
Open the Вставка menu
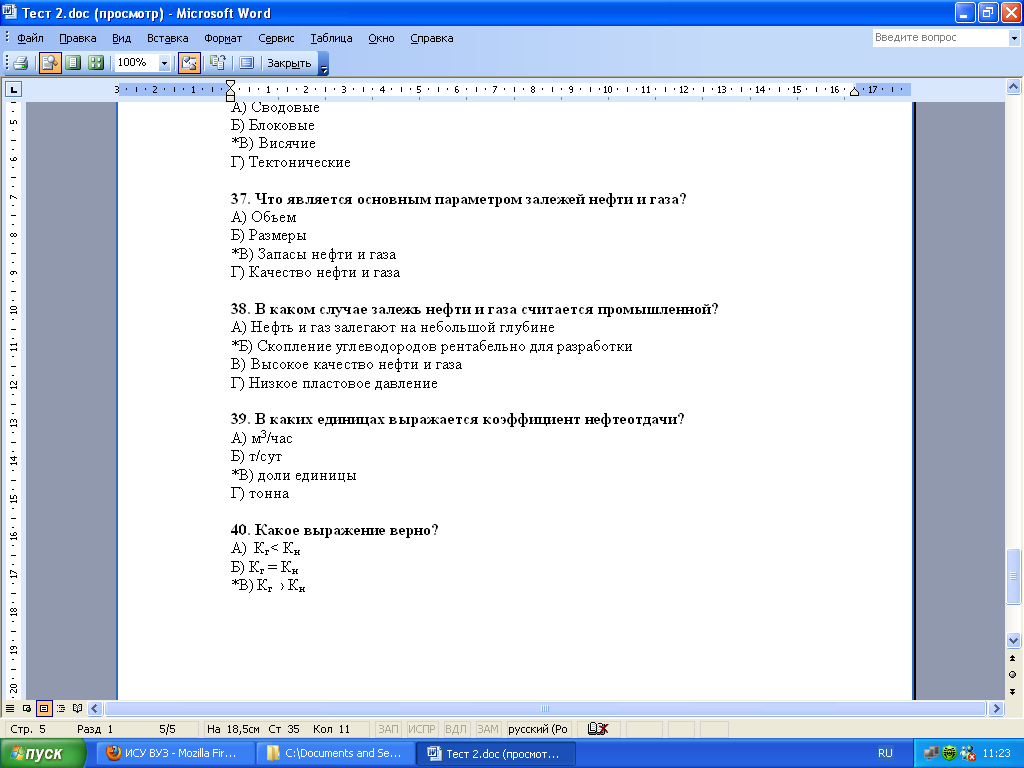(167, 38)
